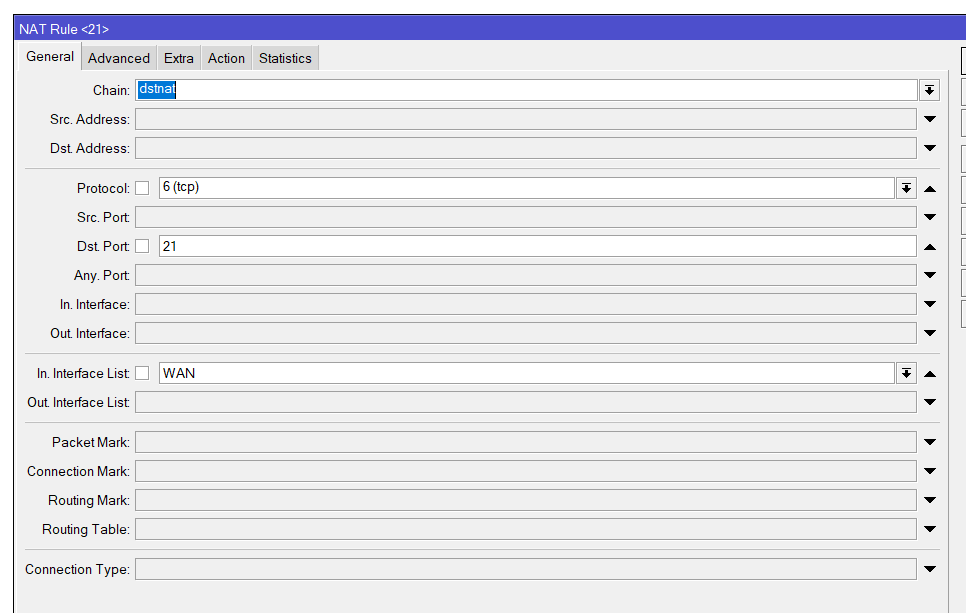This screenshot has height=613, width=966.
Task: Expand the Routing Table field
Action: [x=930, y=529]
